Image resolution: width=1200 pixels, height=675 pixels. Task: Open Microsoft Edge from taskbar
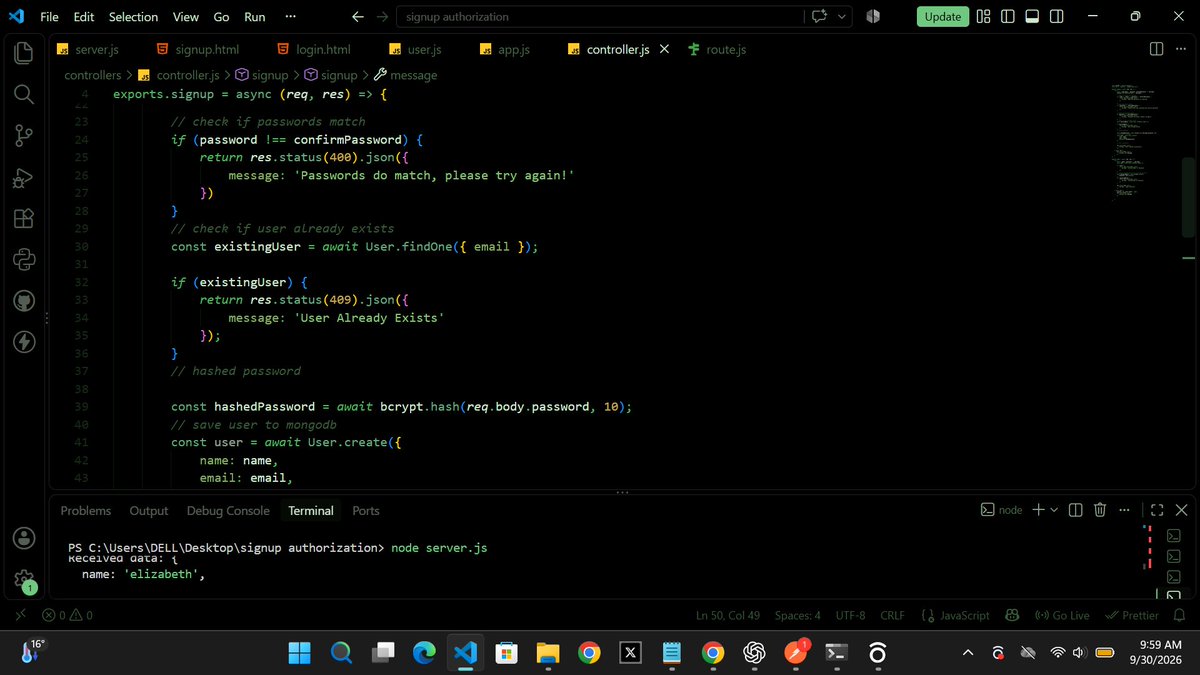coord(424,653)
